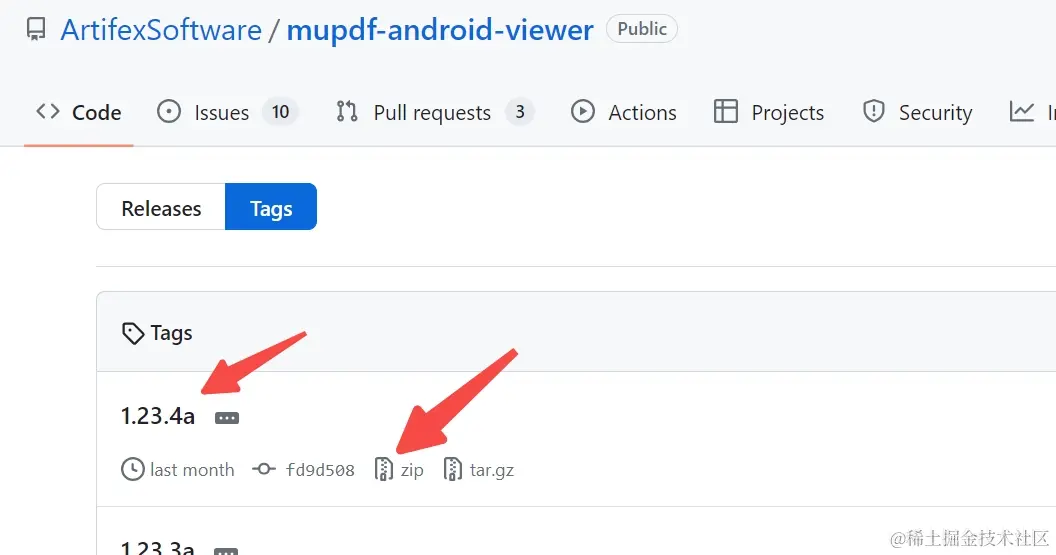Select the Tags toggle button
1056x555 pixels.
click(271, 207)
